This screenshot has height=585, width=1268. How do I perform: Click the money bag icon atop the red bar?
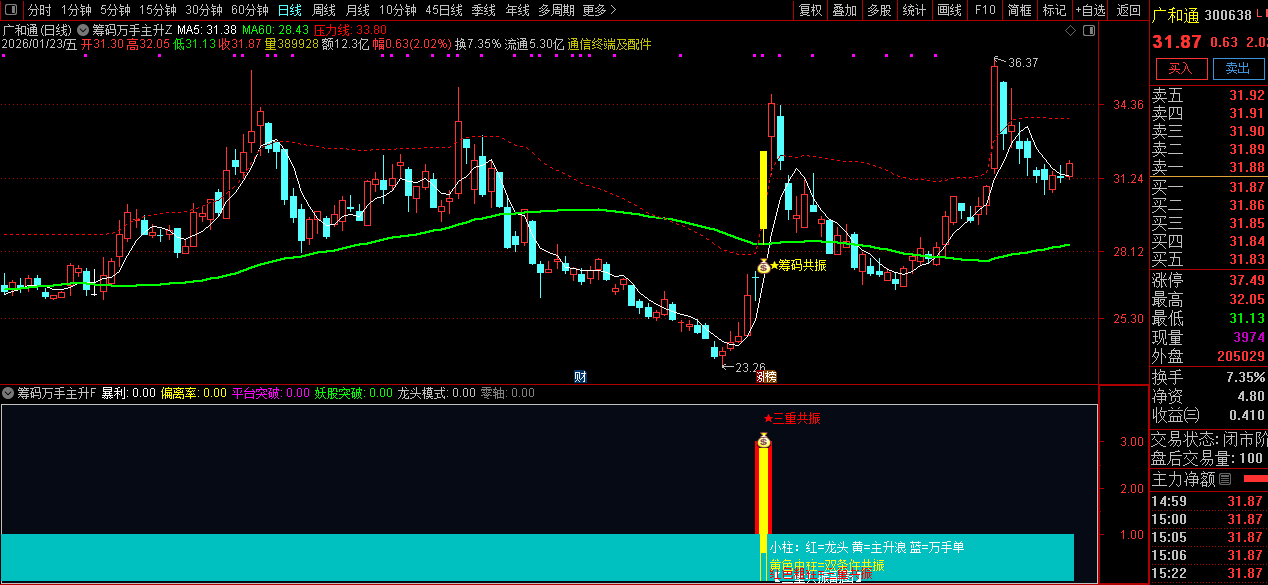[764, 439]
